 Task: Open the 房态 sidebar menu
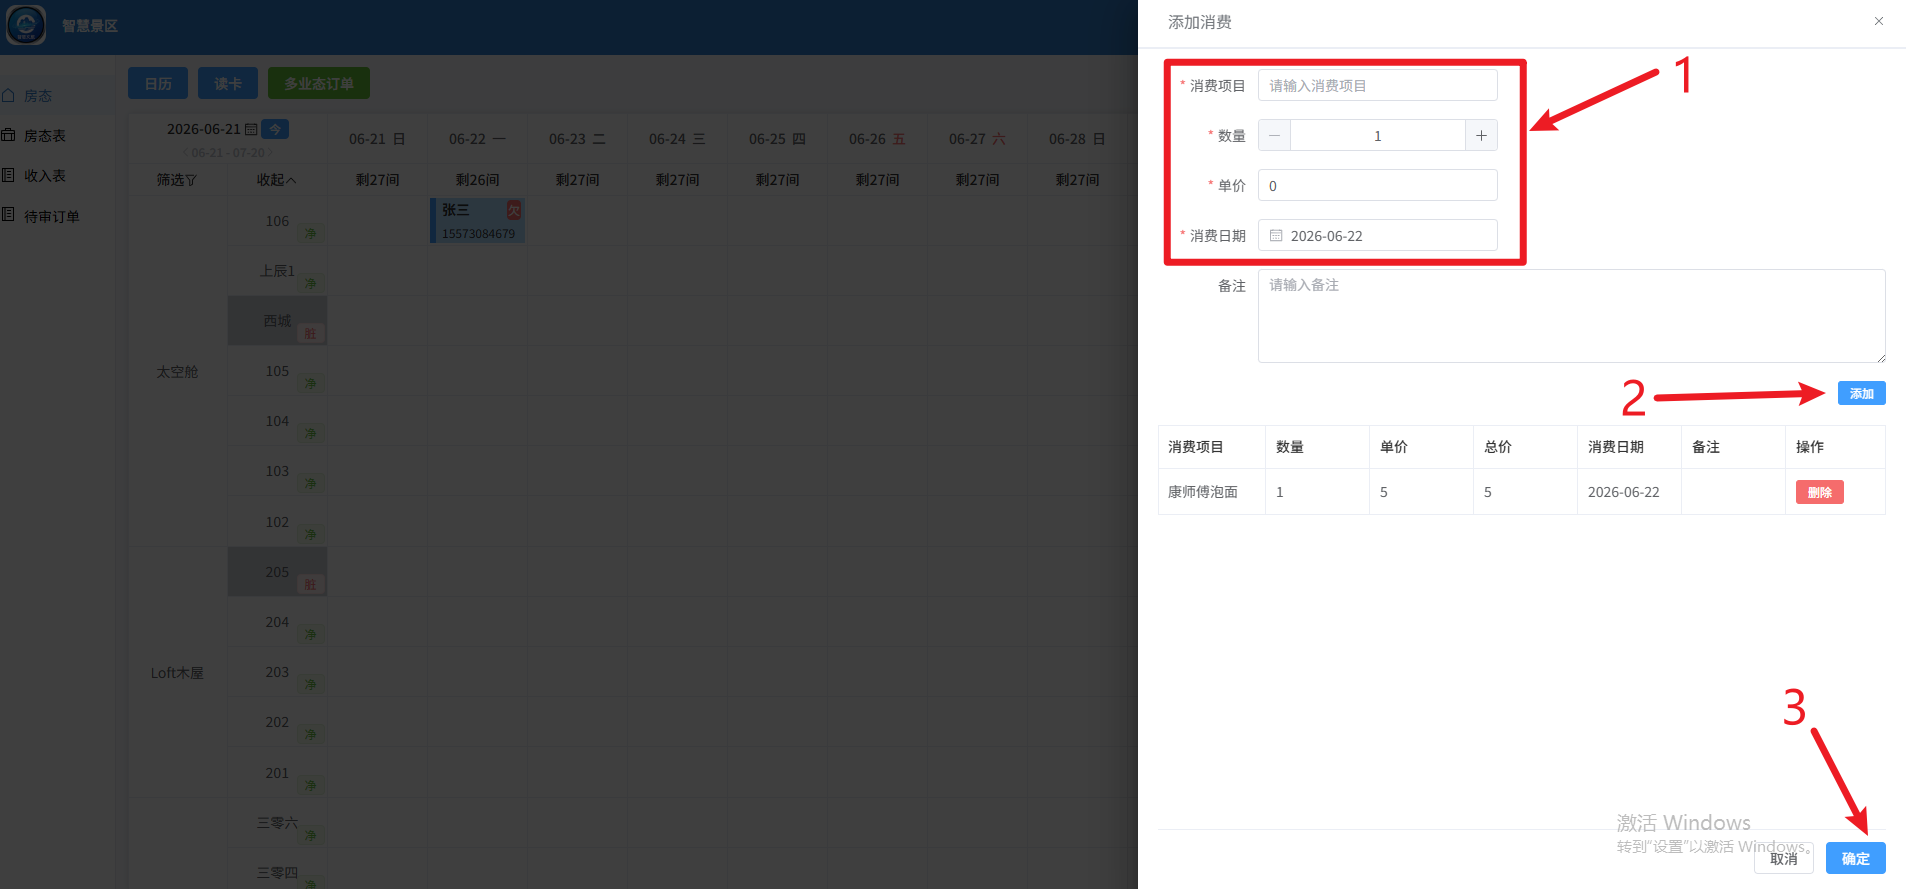55,96
